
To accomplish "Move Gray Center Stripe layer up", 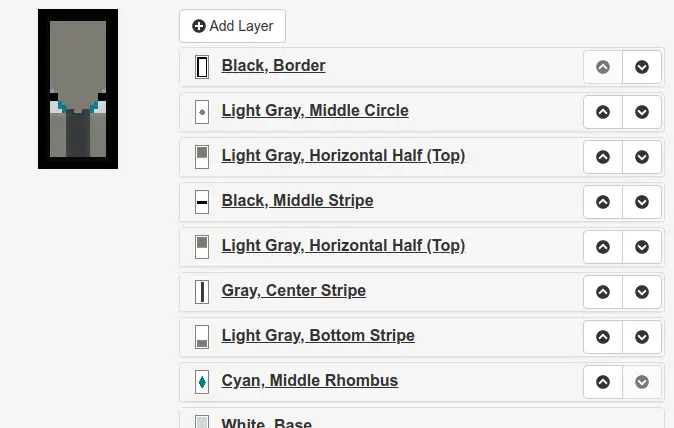I will click(x=603, y=292).
